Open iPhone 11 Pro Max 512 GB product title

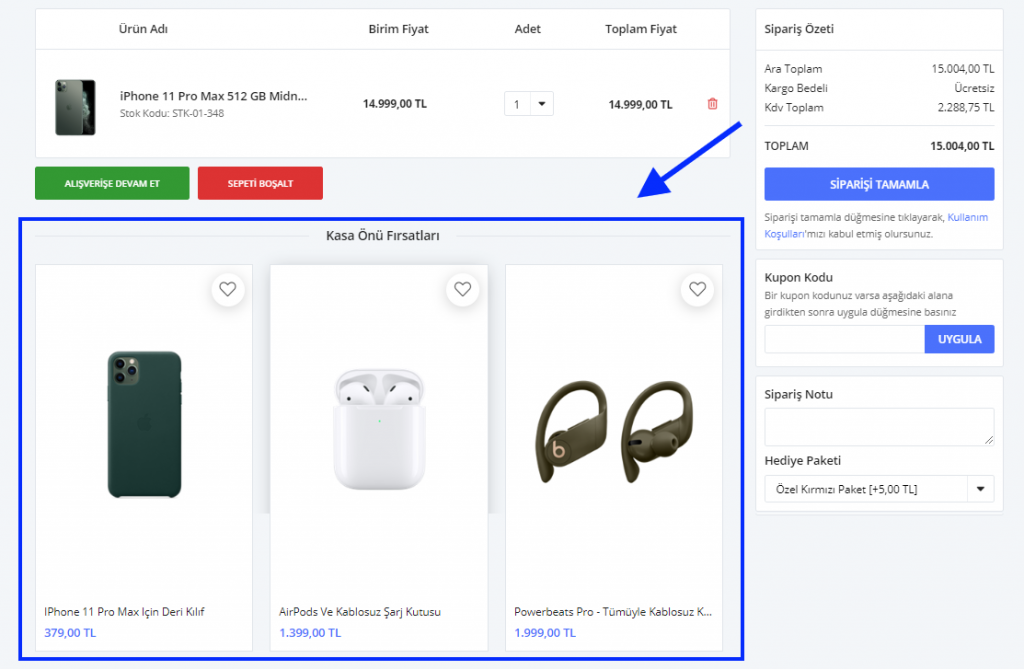tap(214, 96)
